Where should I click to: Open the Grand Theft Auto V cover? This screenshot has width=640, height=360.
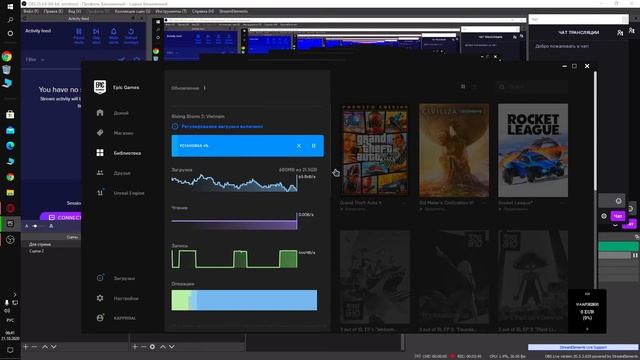click(x=375, y=150)
